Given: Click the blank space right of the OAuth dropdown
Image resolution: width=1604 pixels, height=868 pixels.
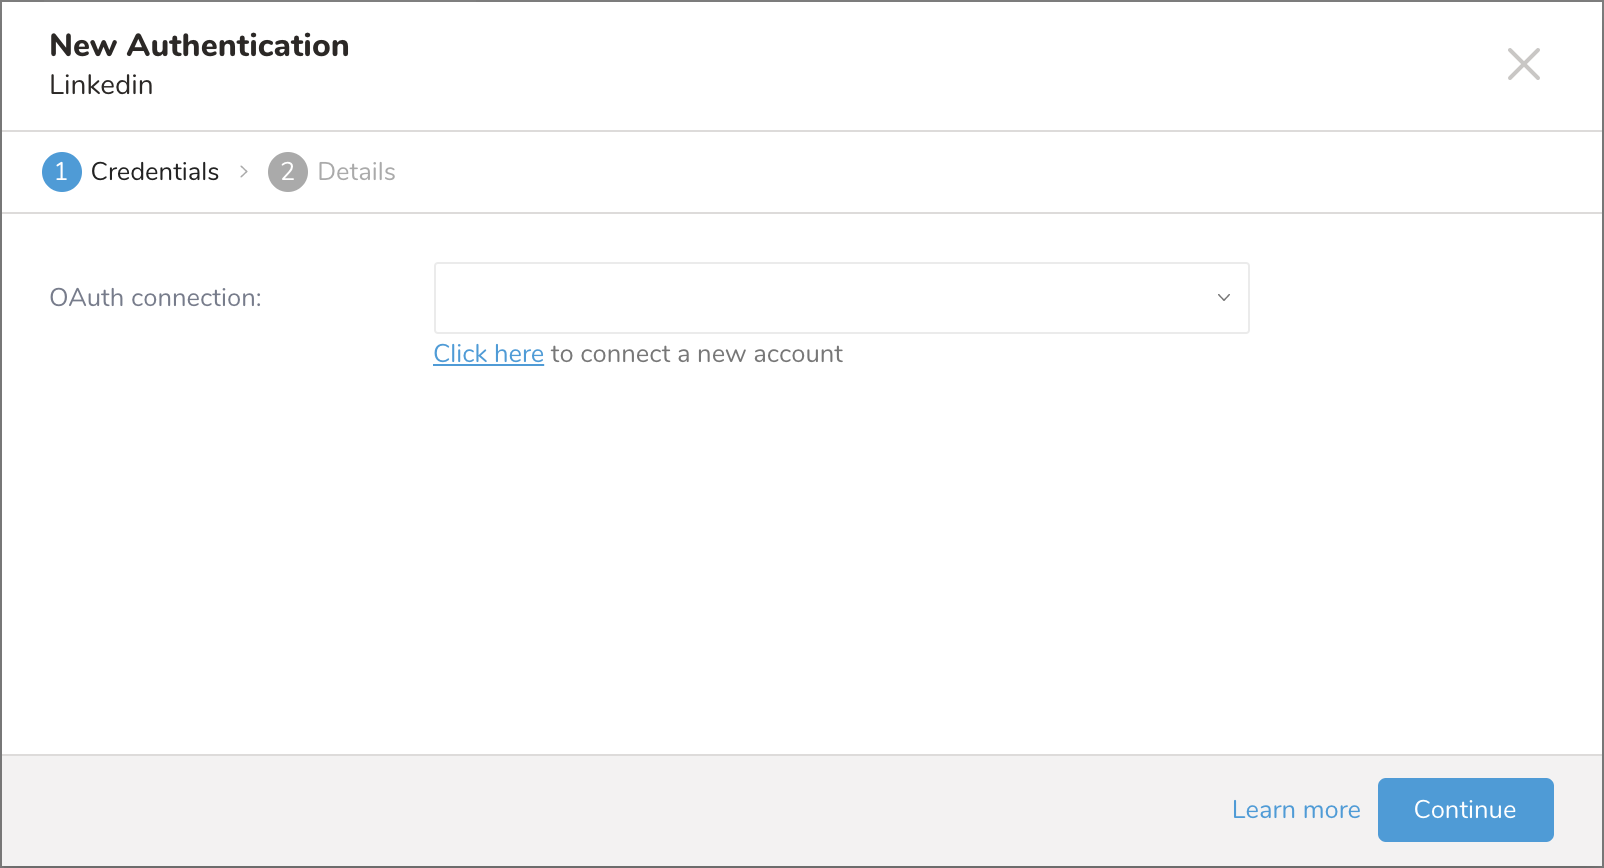Looking at the screenshot, I should click(1420, 298).
